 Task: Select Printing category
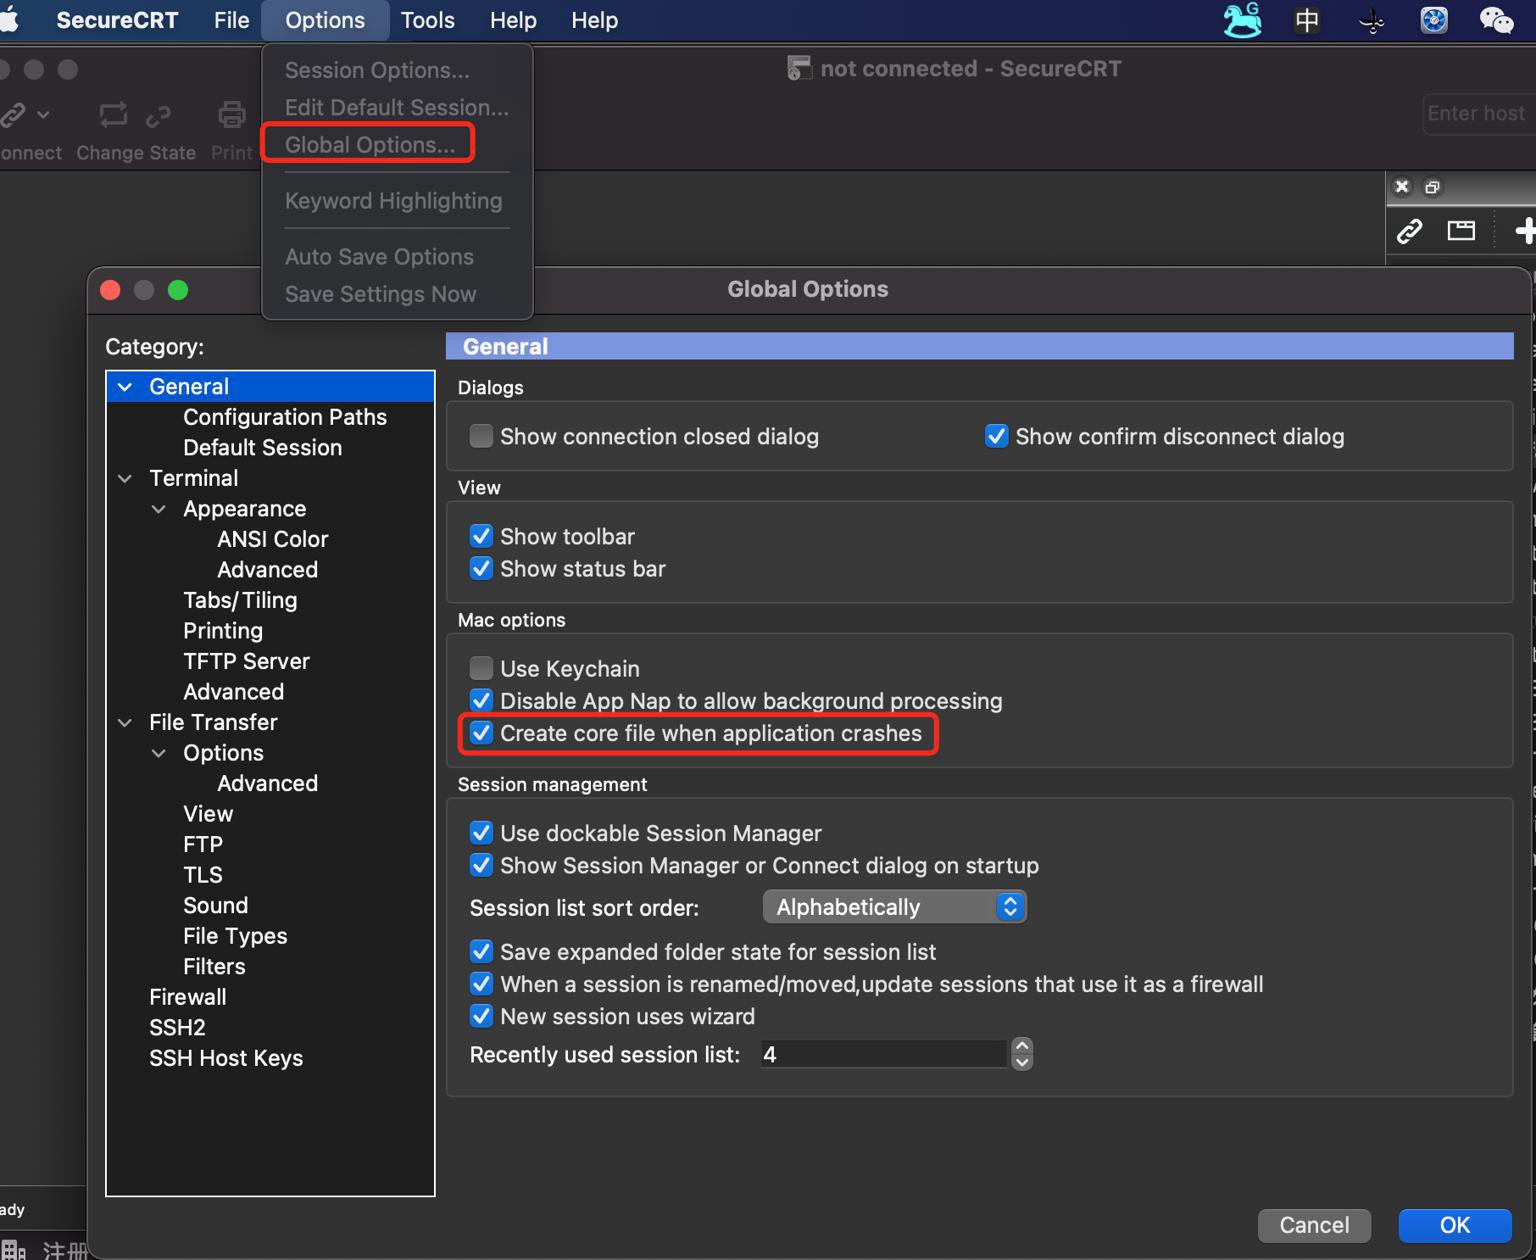(x=223, y=631)
